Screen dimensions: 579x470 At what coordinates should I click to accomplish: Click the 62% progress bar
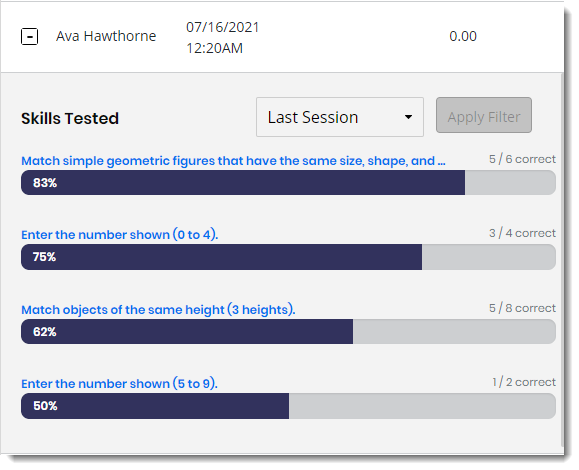click(288, 332)
